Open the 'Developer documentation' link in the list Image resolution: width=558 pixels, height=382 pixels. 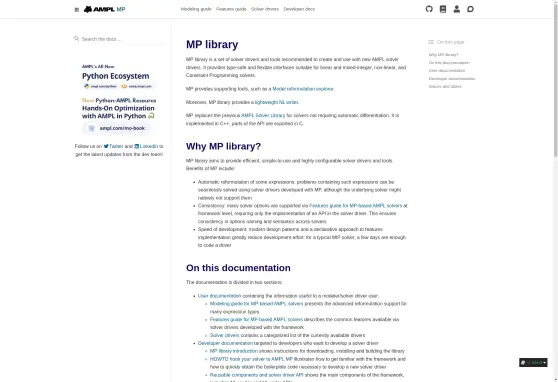click(225, 343)
